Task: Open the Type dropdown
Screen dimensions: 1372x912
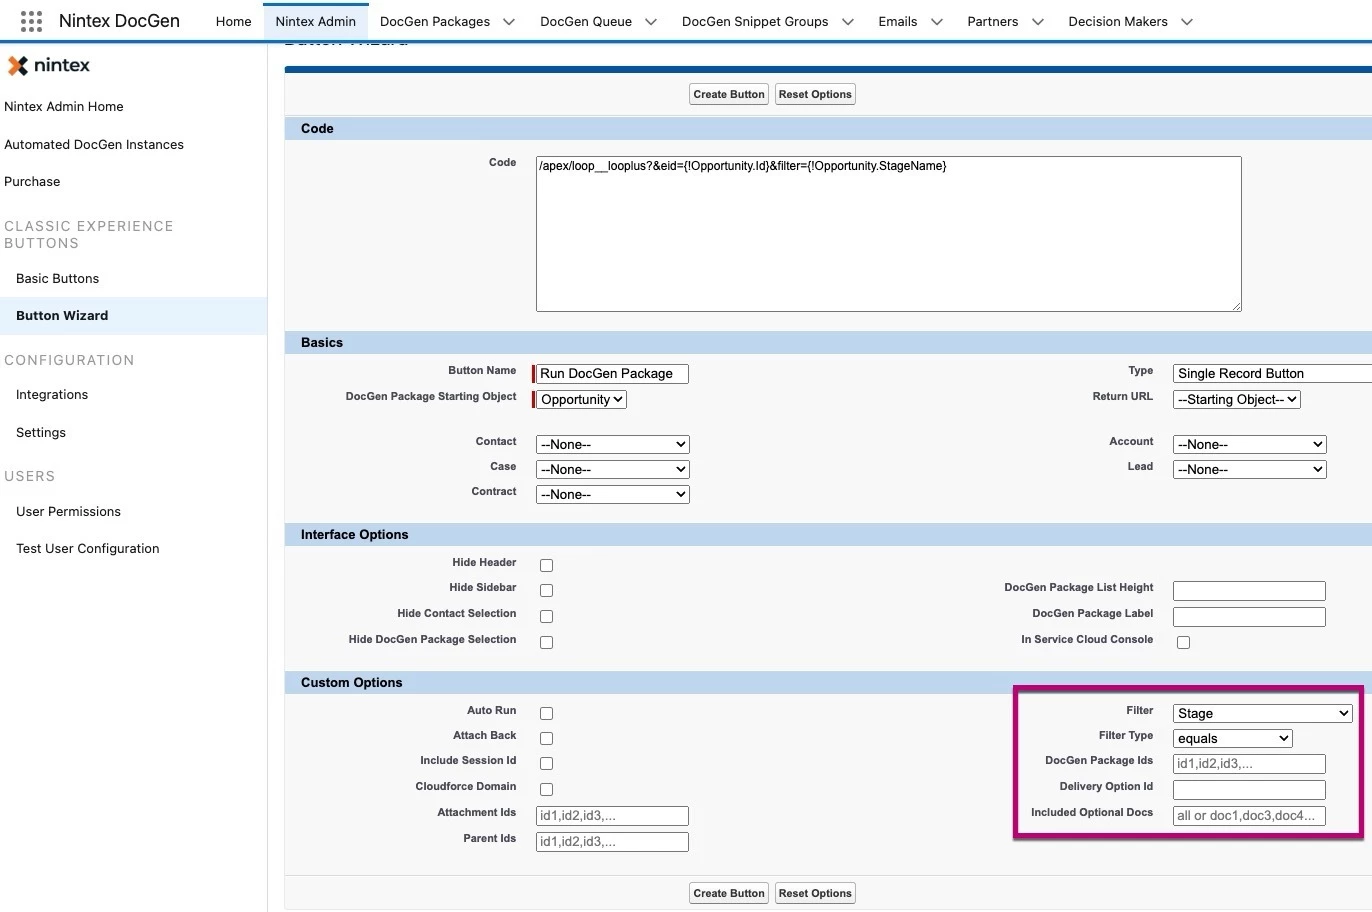Action: tap(1272, 373)
